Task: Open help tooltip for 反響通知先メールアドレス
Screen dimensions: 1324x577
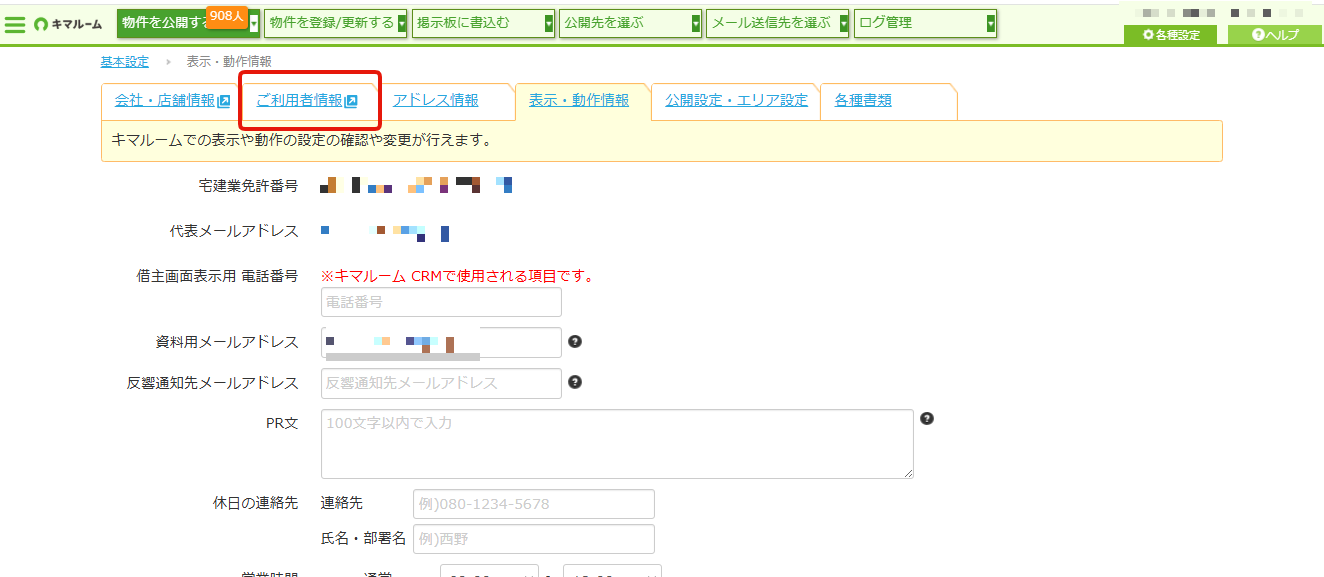Action: coord(575,382)
